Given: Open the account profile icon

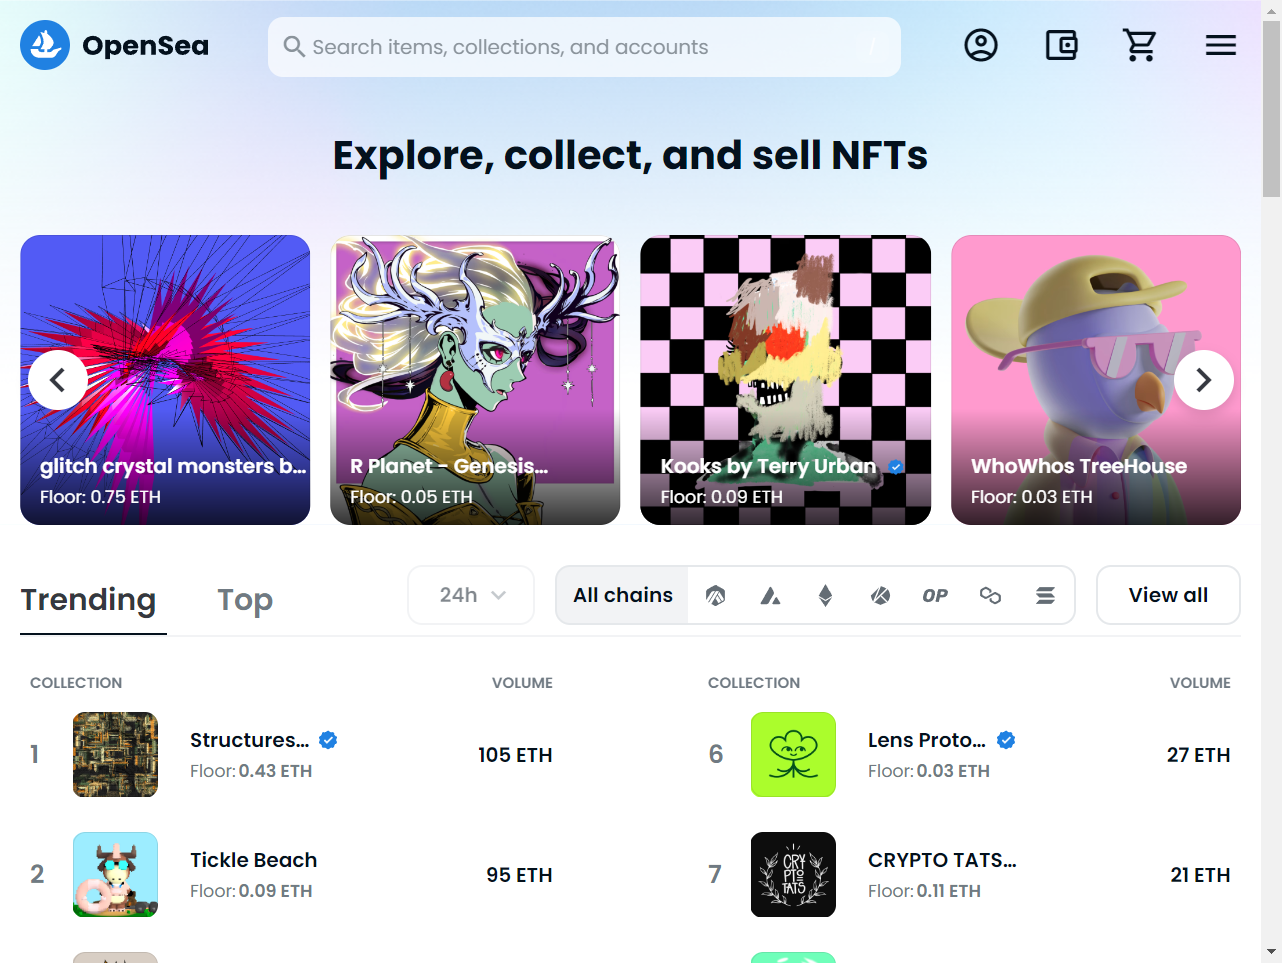Looking at the screenshot, I should coord(981,45).
